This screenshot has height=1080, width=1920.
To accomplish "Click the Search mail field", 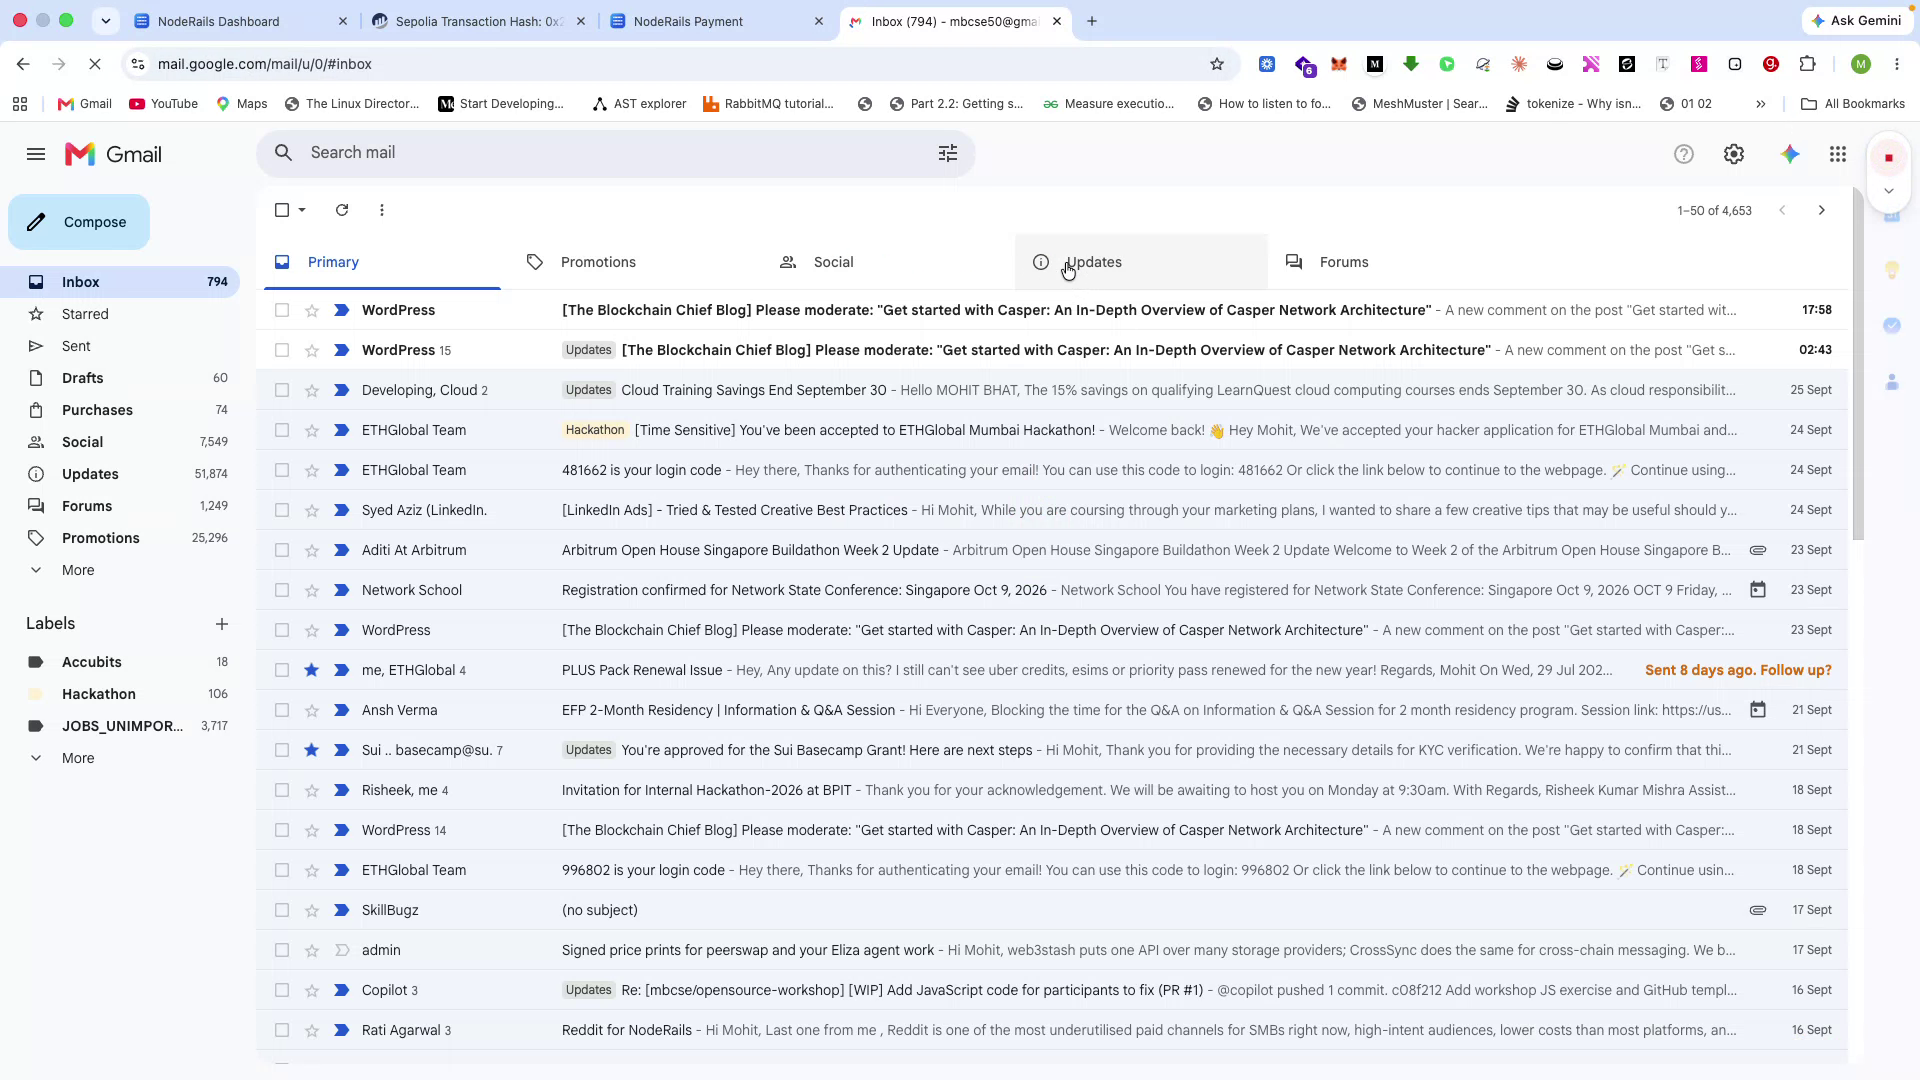I will (x=615, y=153).
